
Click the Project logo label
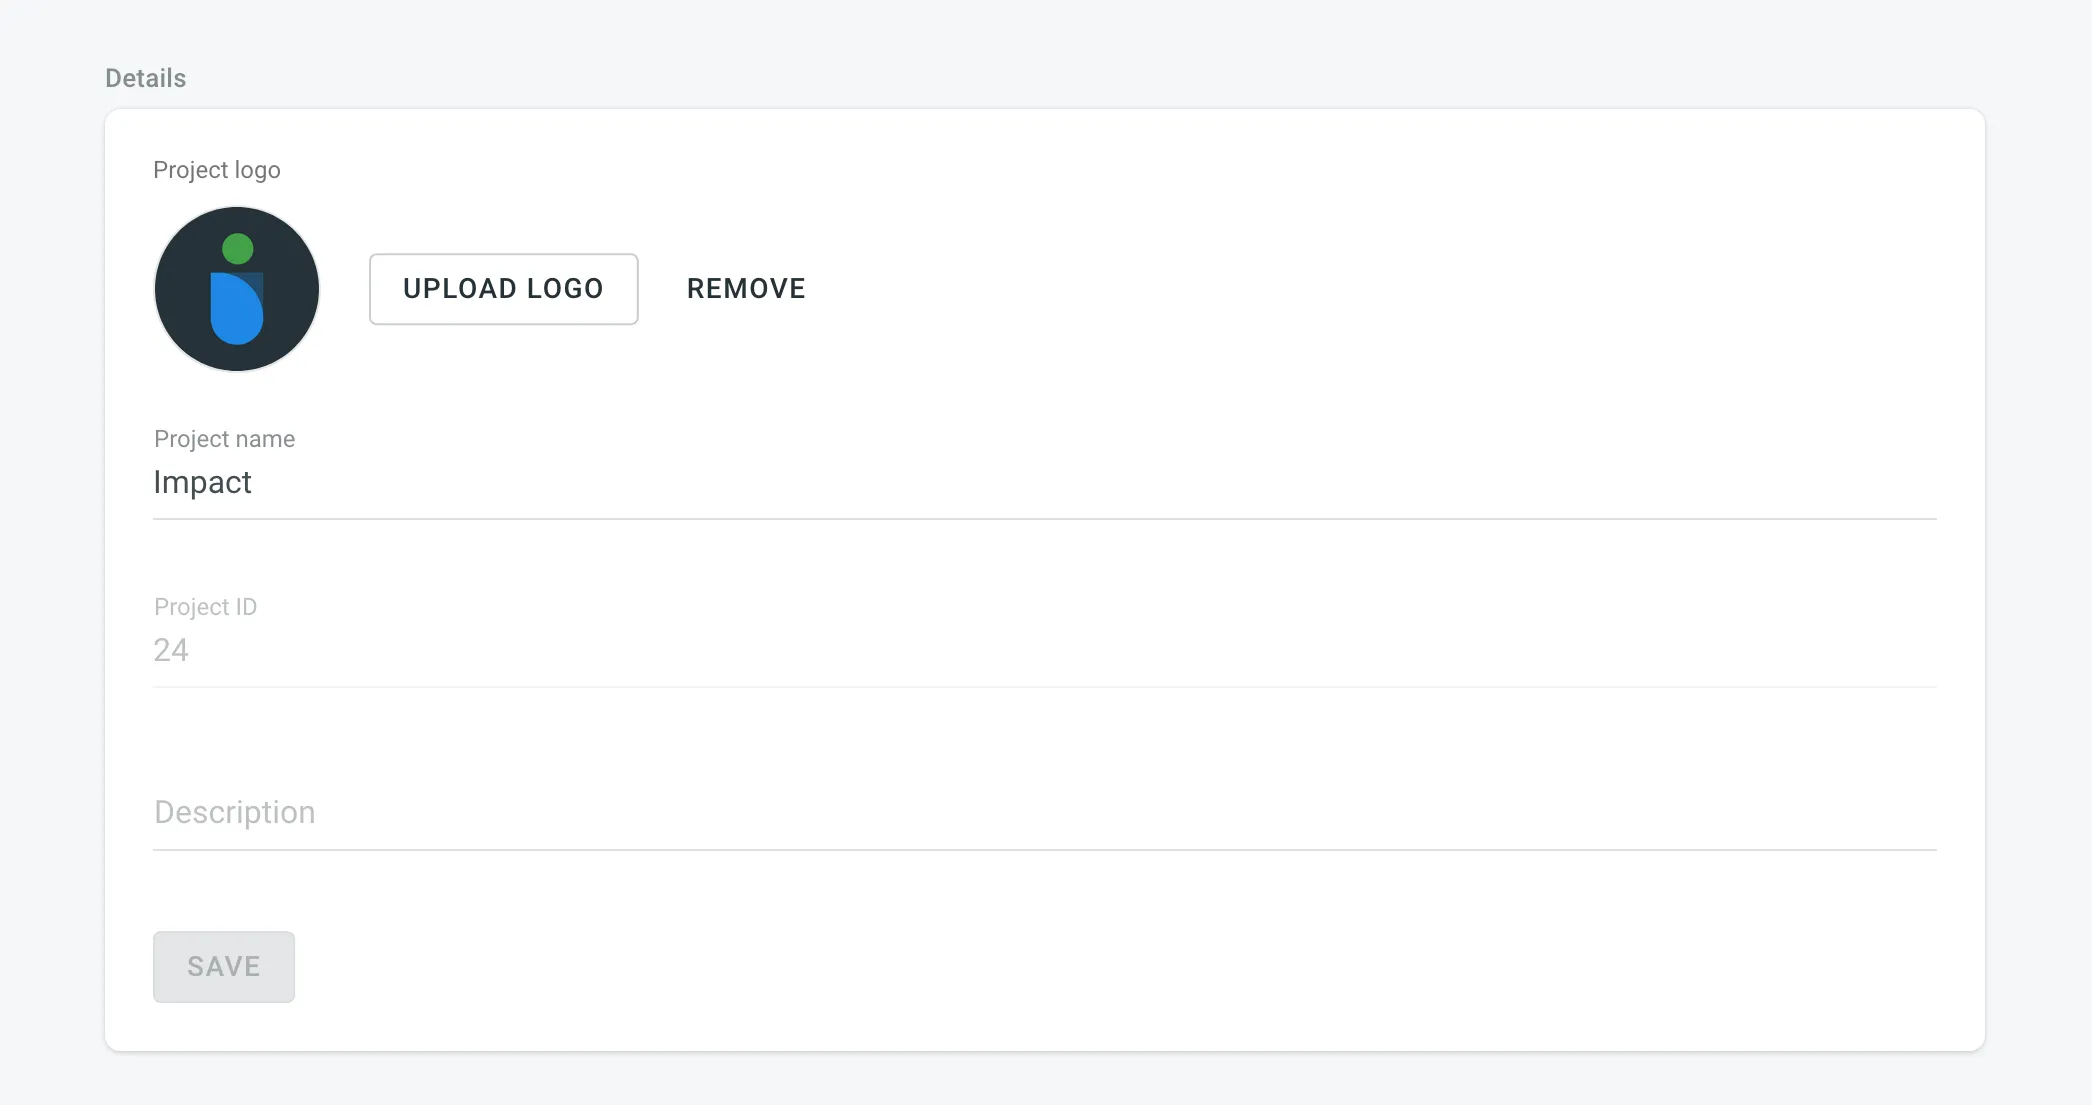(216, 169)
